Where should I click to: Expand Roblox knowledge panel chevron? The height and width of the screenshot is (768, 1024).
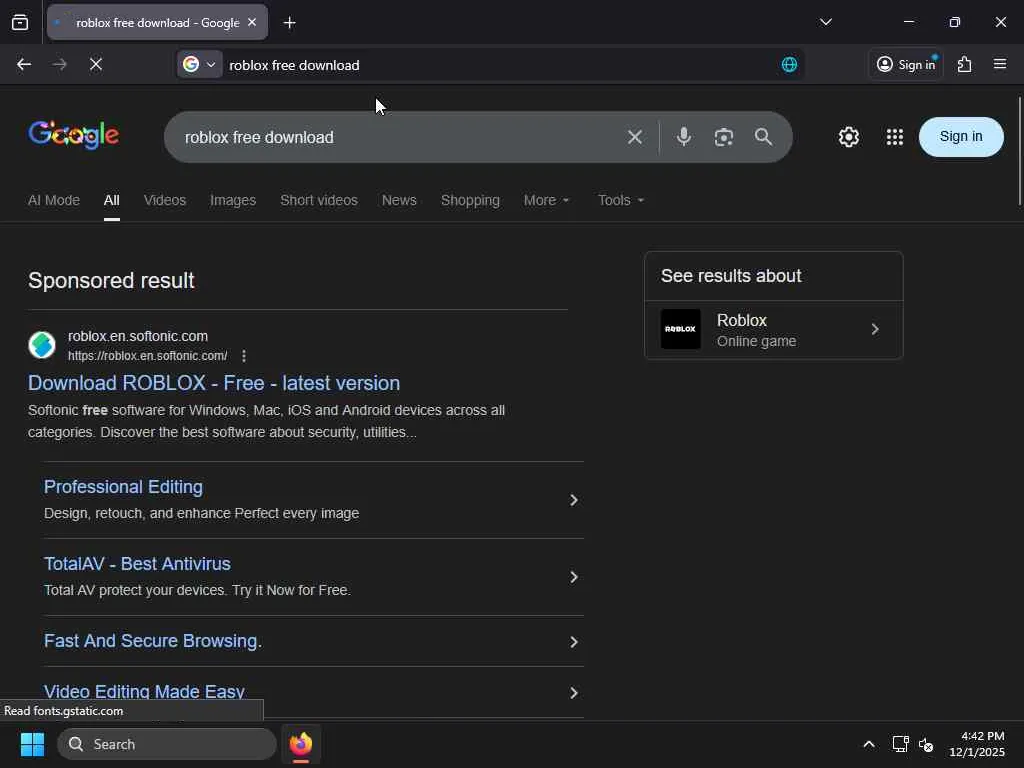pyautogui.click(x=874, y=329)
